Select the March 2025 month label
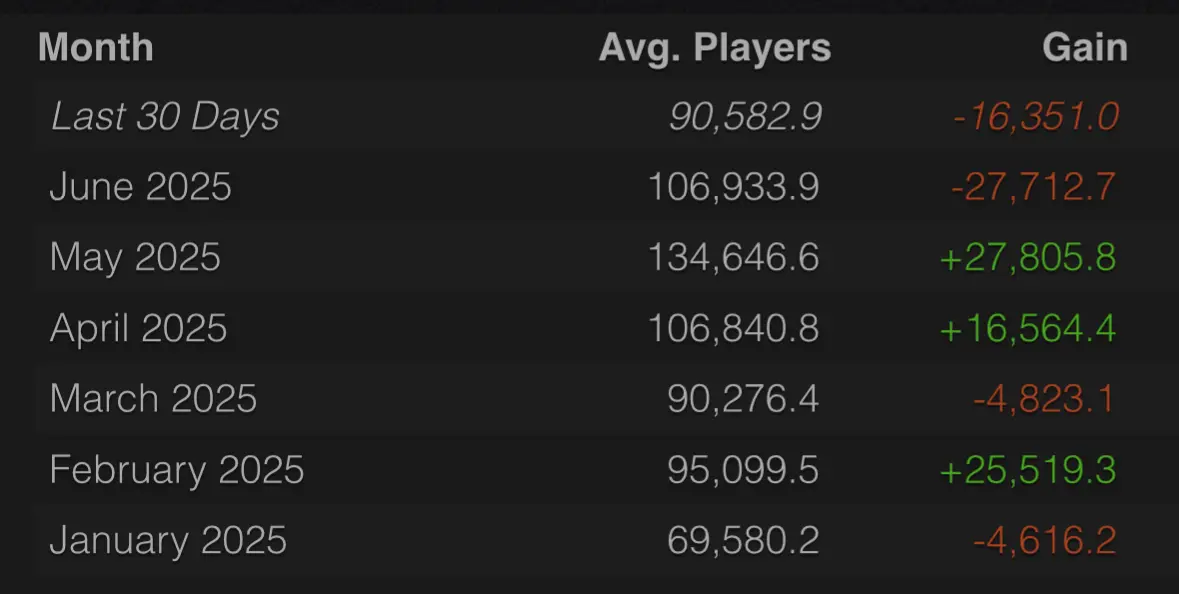 pos(153,399)
